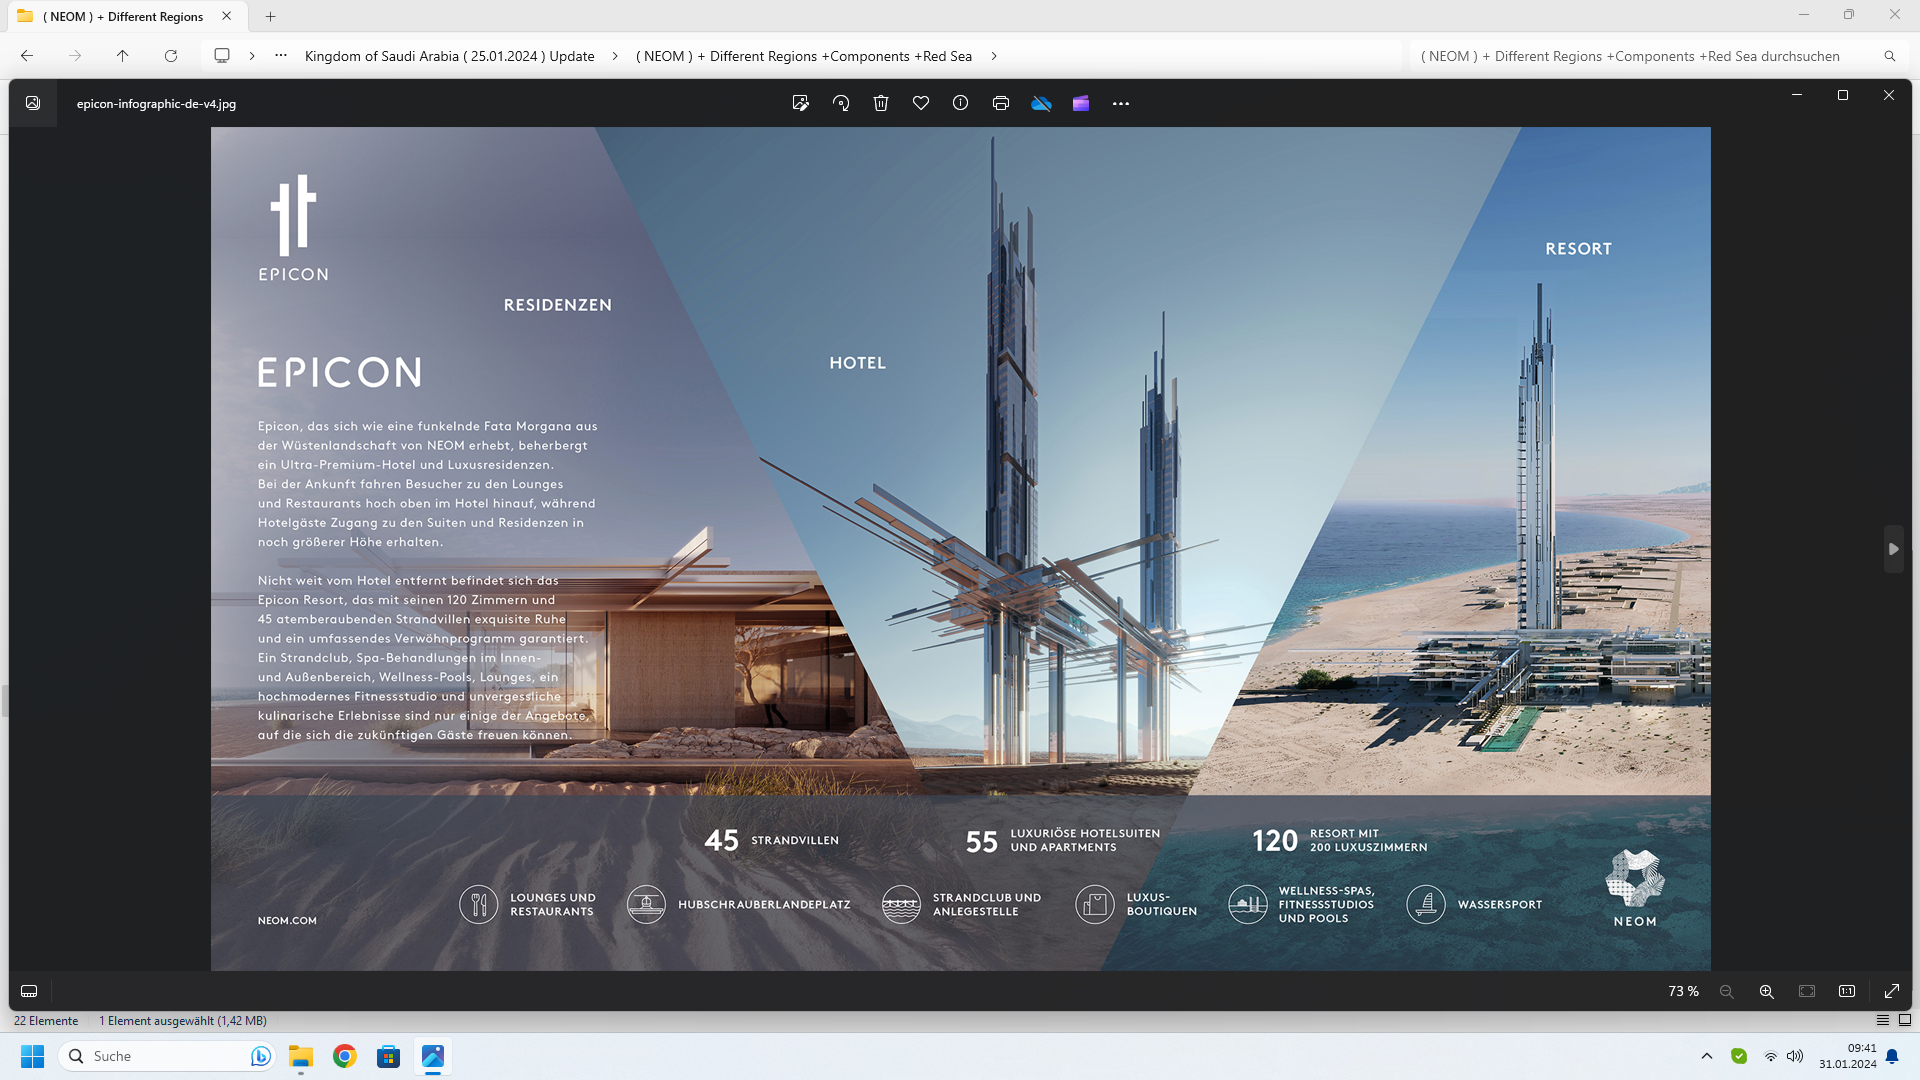This screenshot has width=1920, height=1080.
Task: Go up one folder level
Action: click(123, 56)
